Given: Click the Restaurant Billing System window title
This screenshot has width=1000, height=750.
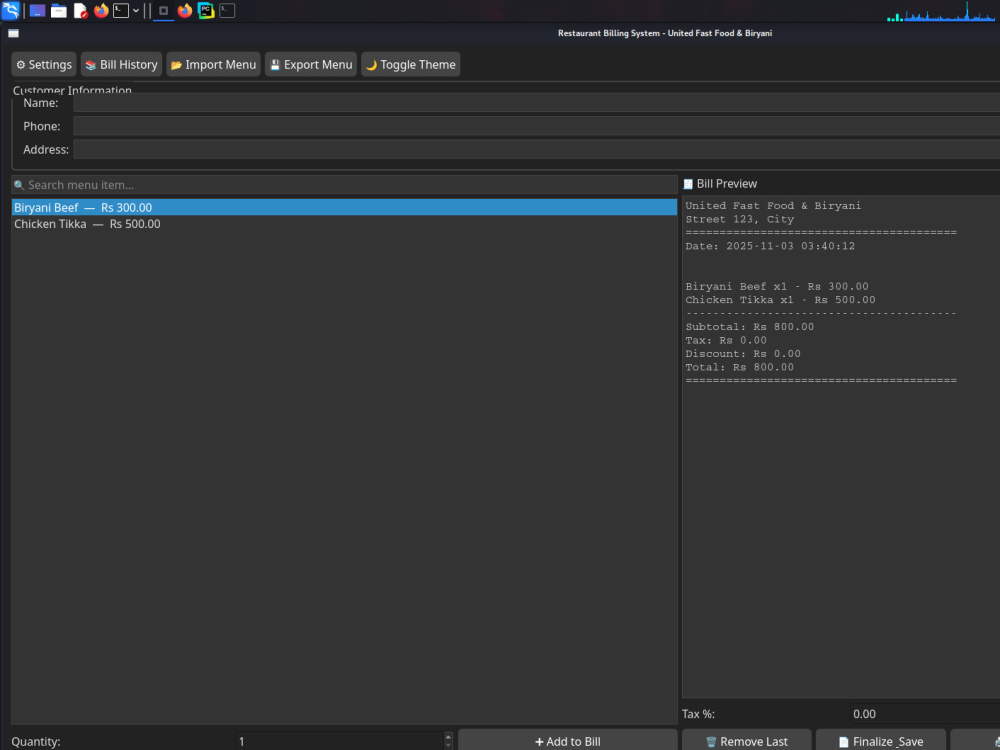Looking at the screenshot, I should (665, 33).
